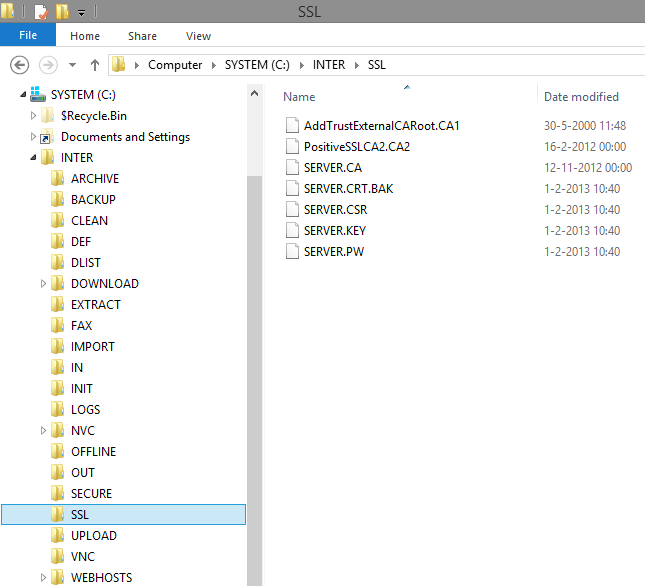Image resolution: width=645 pixels, height=586 pixels.
Task: Select file AddTrustExternalCARoot.CA1
Action: click(381, 125)
